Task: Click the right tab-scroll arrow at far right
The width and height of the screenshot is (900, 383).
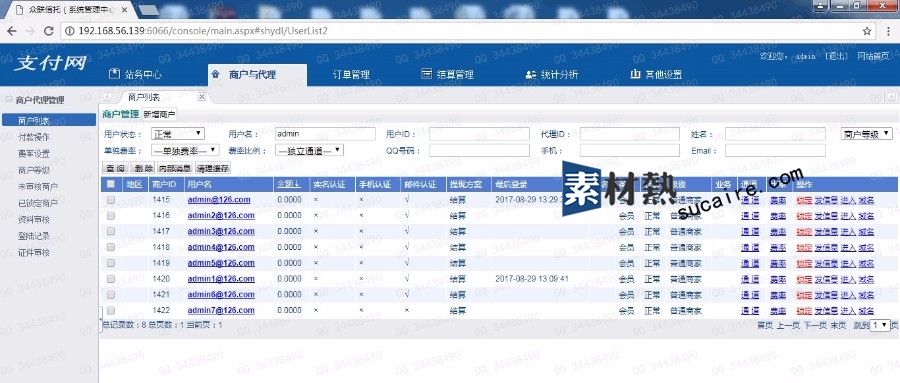Action: 891,96
